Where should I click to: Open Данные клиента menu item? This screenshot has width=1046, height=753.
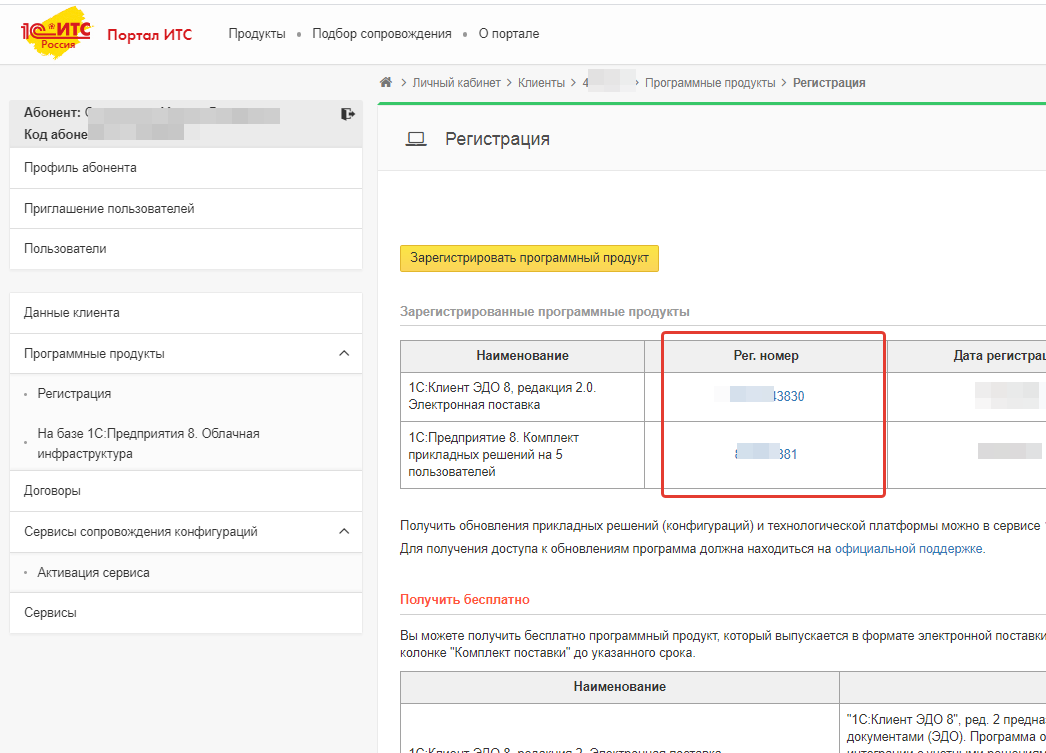[x=186, y=313]
